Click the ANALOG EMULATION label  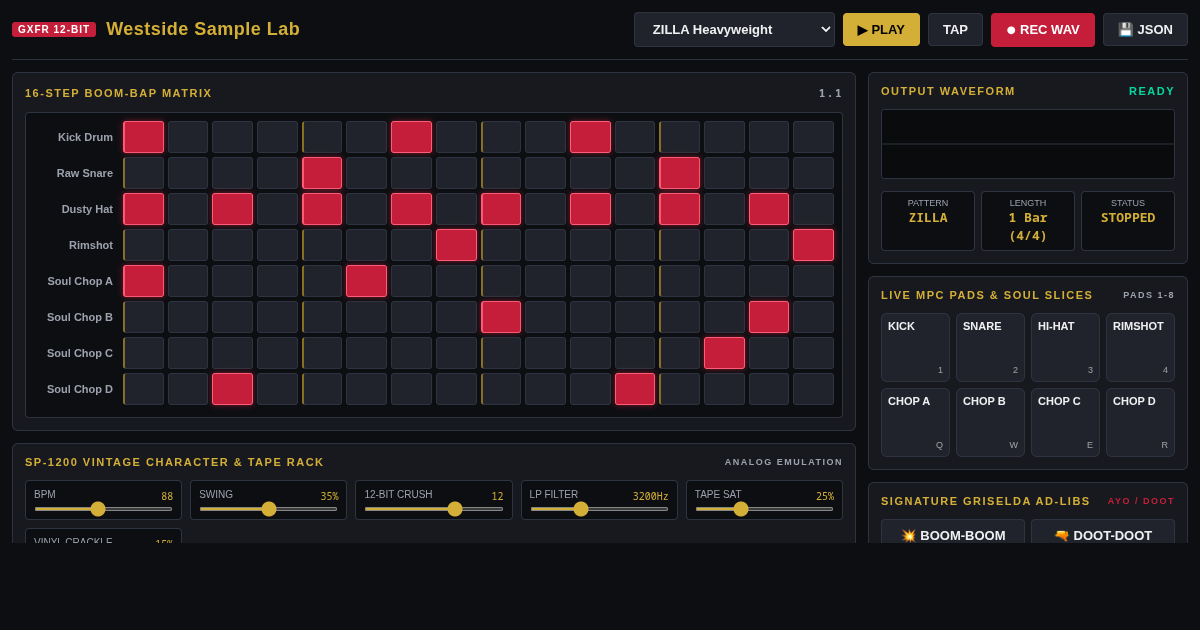coord(784,462)
